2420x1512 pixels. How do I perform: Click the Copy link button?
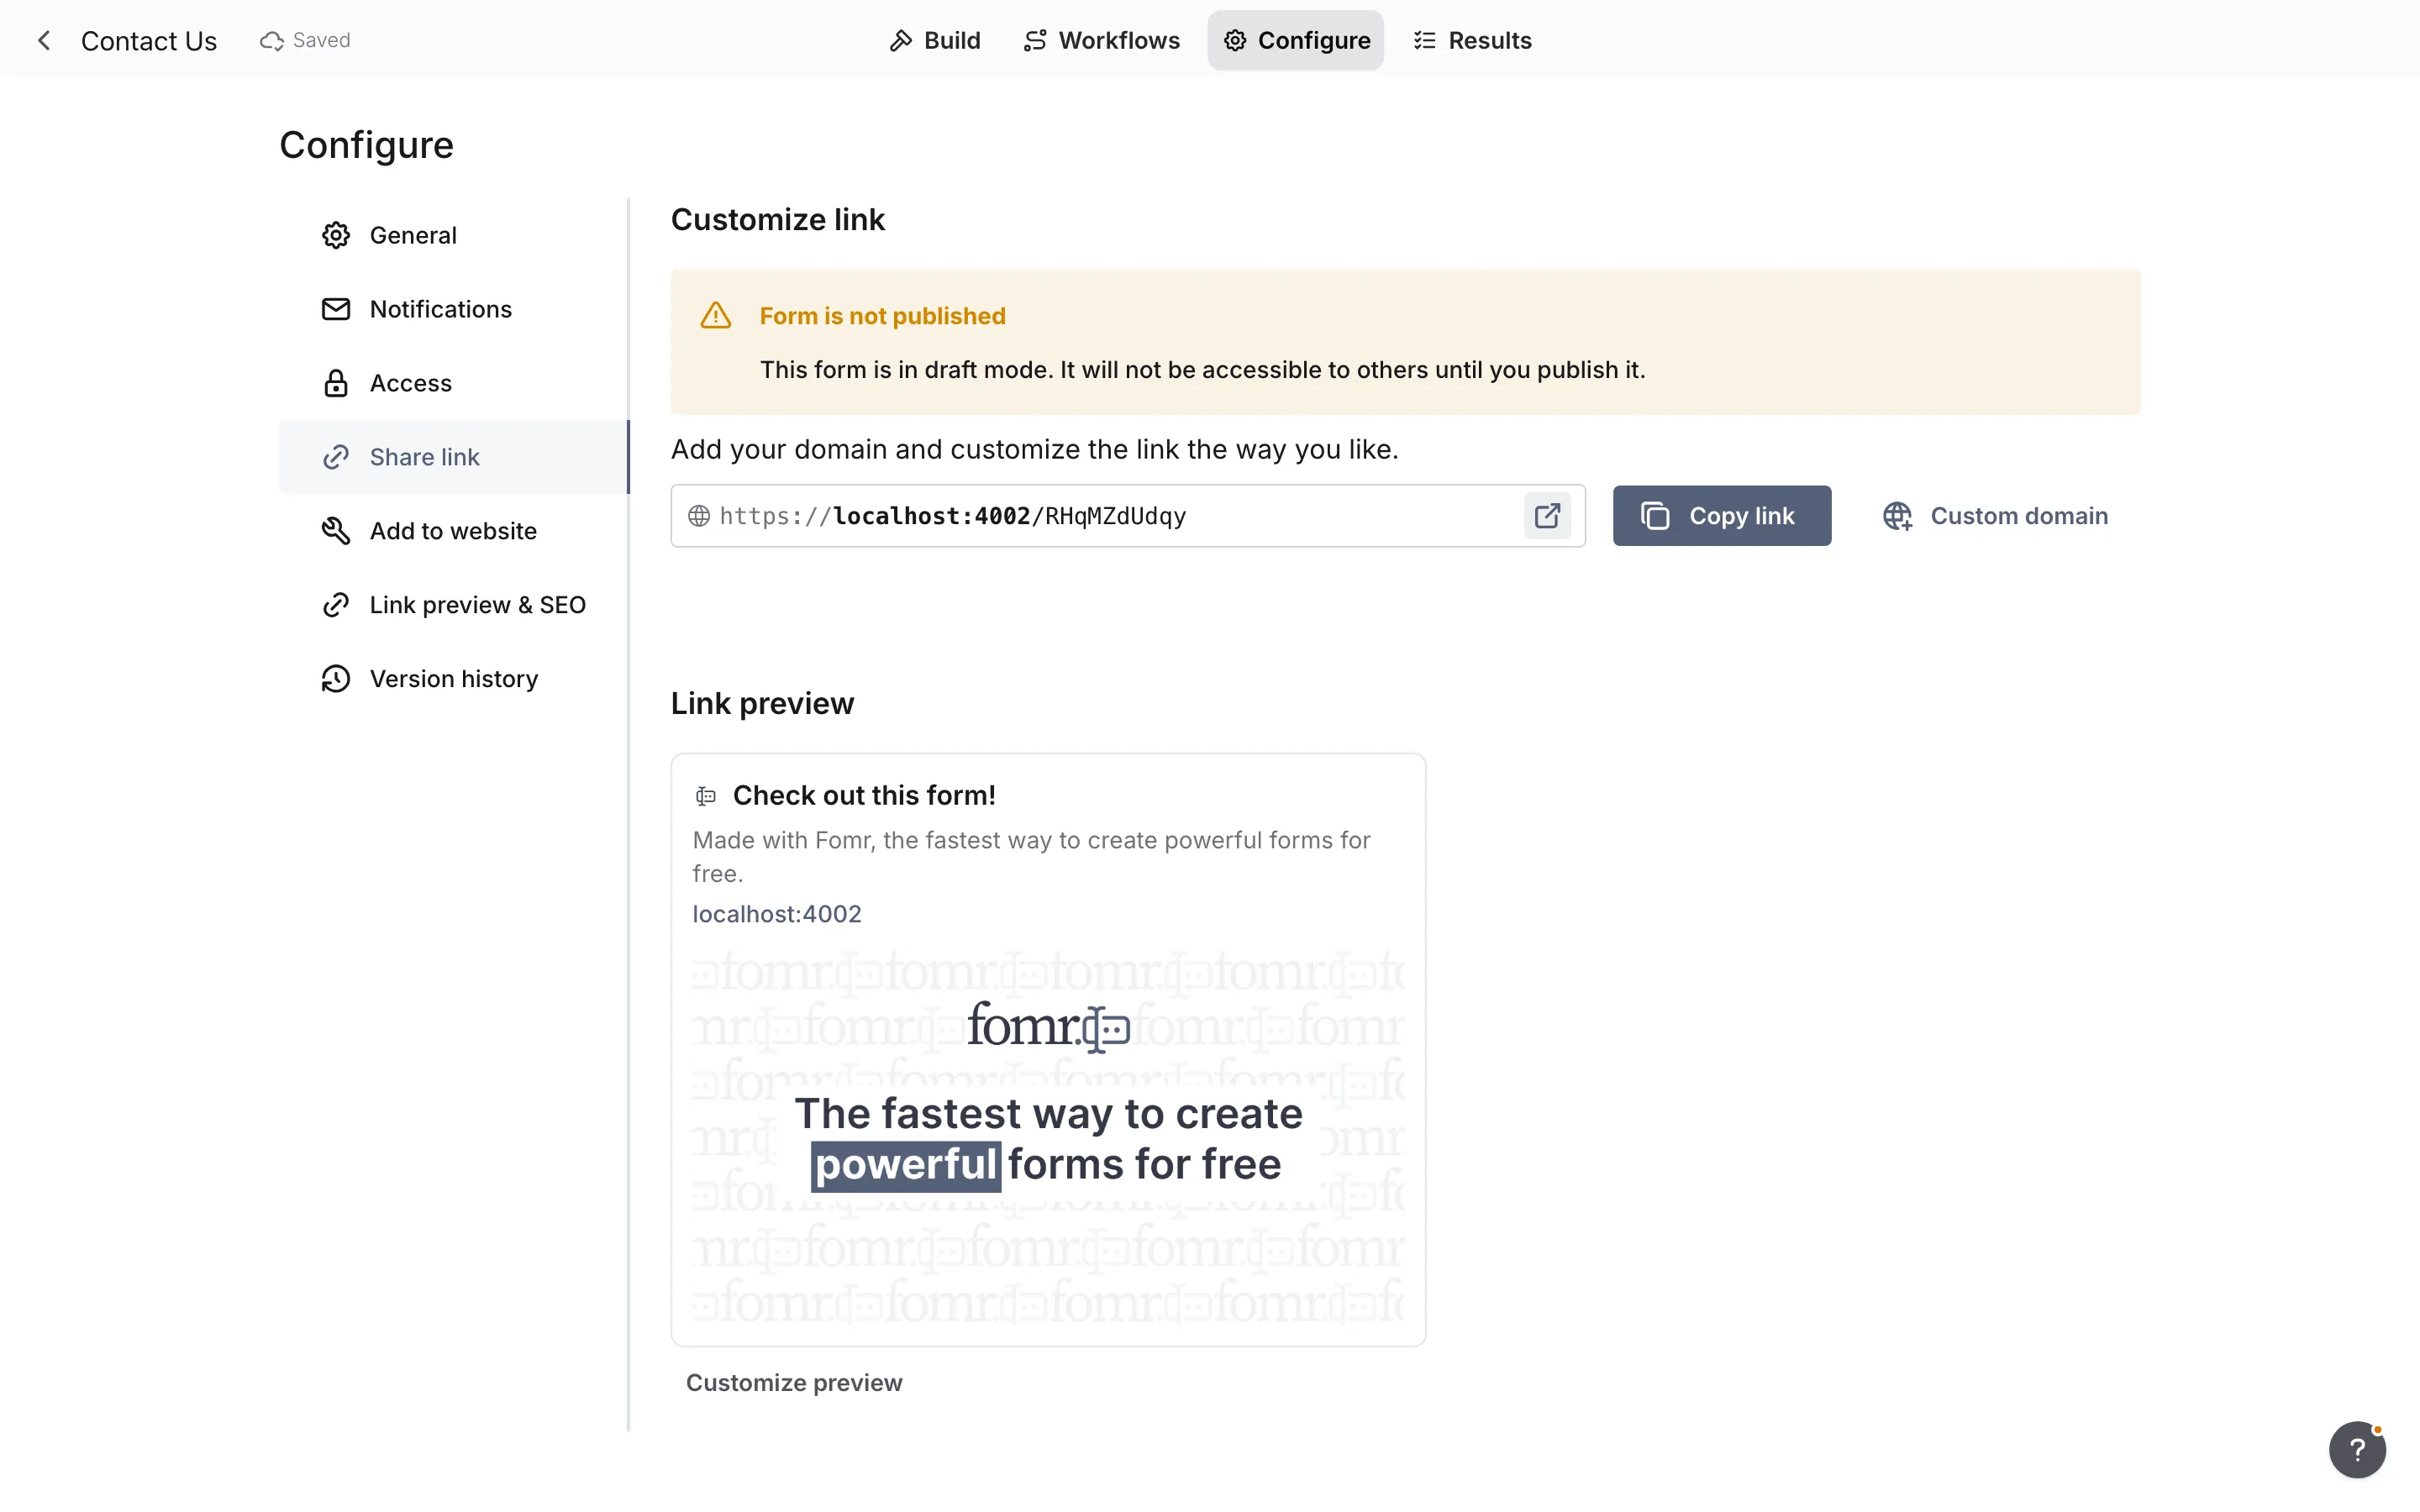[1722, 516]
